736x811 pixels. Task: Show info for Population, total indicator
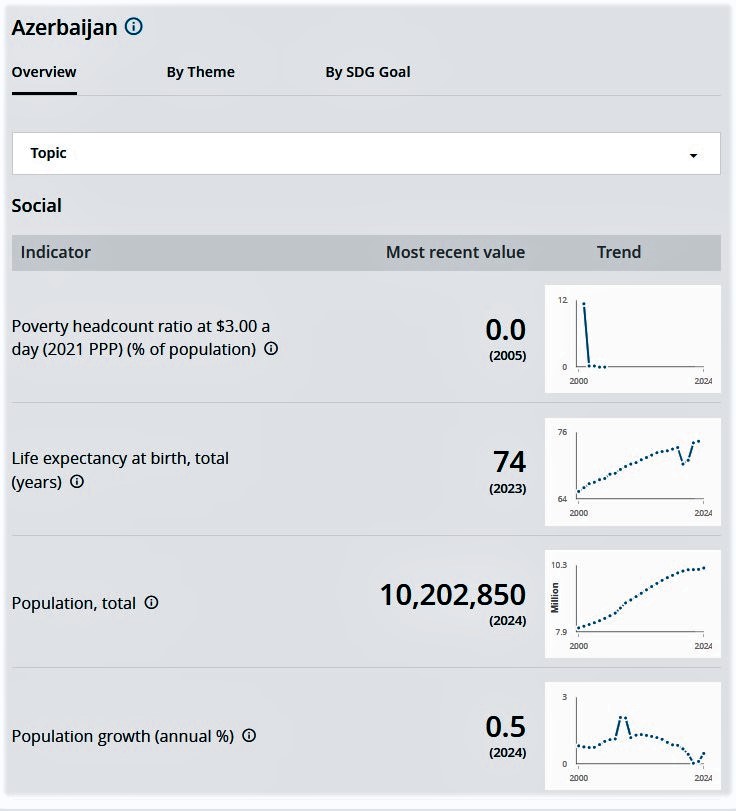(151, 603)
